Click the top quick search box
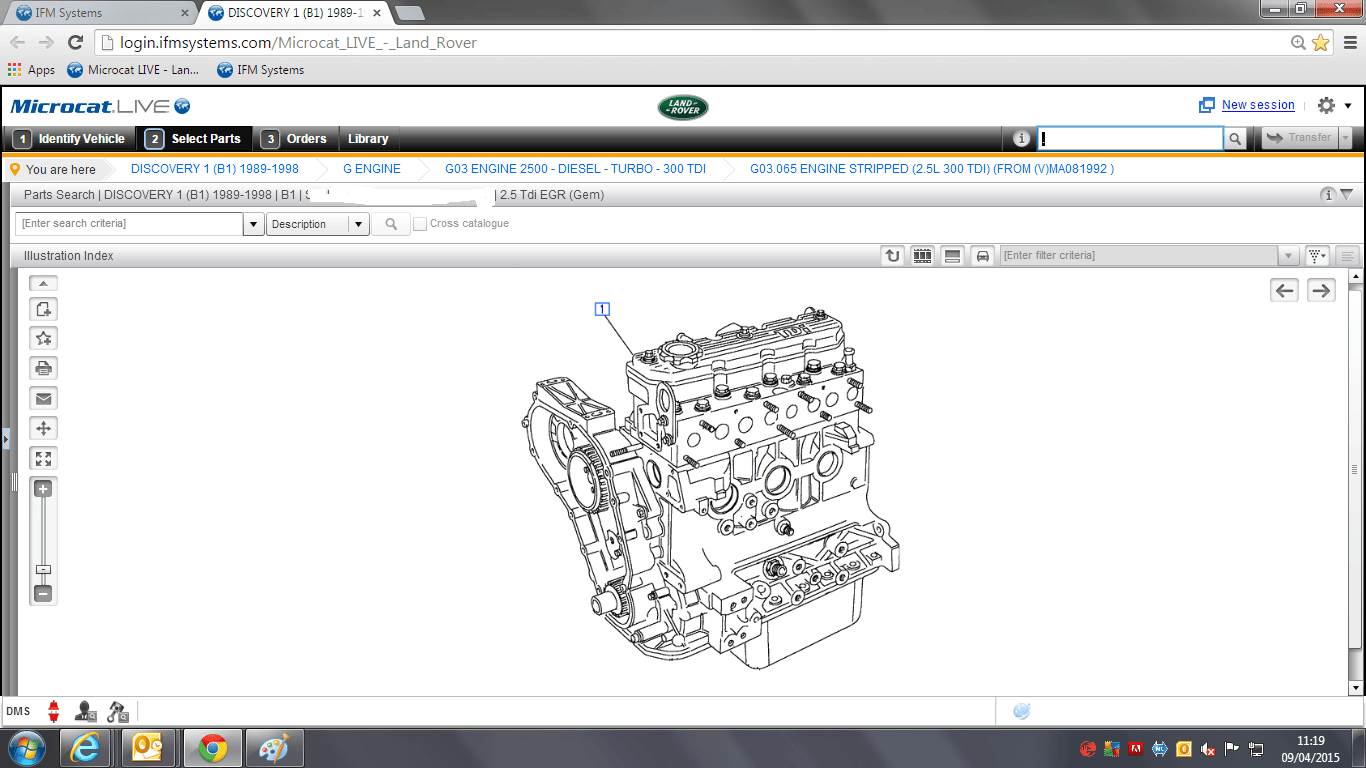Viewport: 1366px width, 768px height. tap(1130, 139)
